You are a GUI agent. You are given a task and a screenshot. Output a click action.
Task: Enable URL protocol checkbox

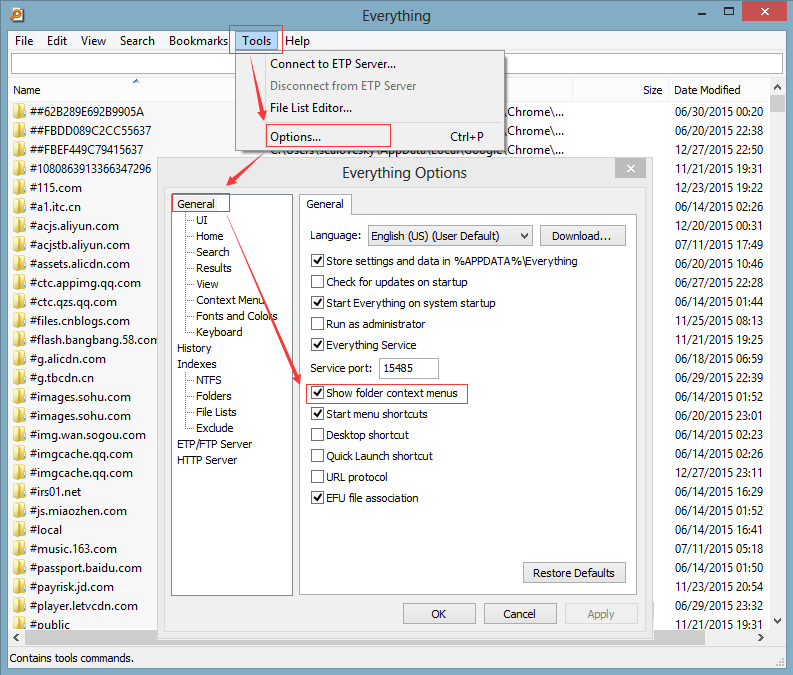point(317,477)
